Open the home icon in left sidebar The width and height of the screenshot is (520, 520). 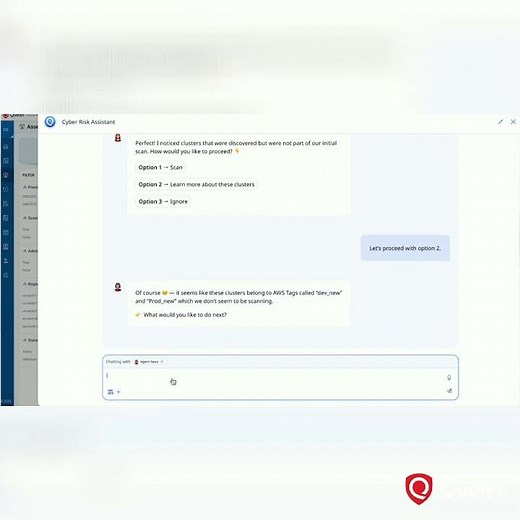pyautogui.click(x=6, y=146)
